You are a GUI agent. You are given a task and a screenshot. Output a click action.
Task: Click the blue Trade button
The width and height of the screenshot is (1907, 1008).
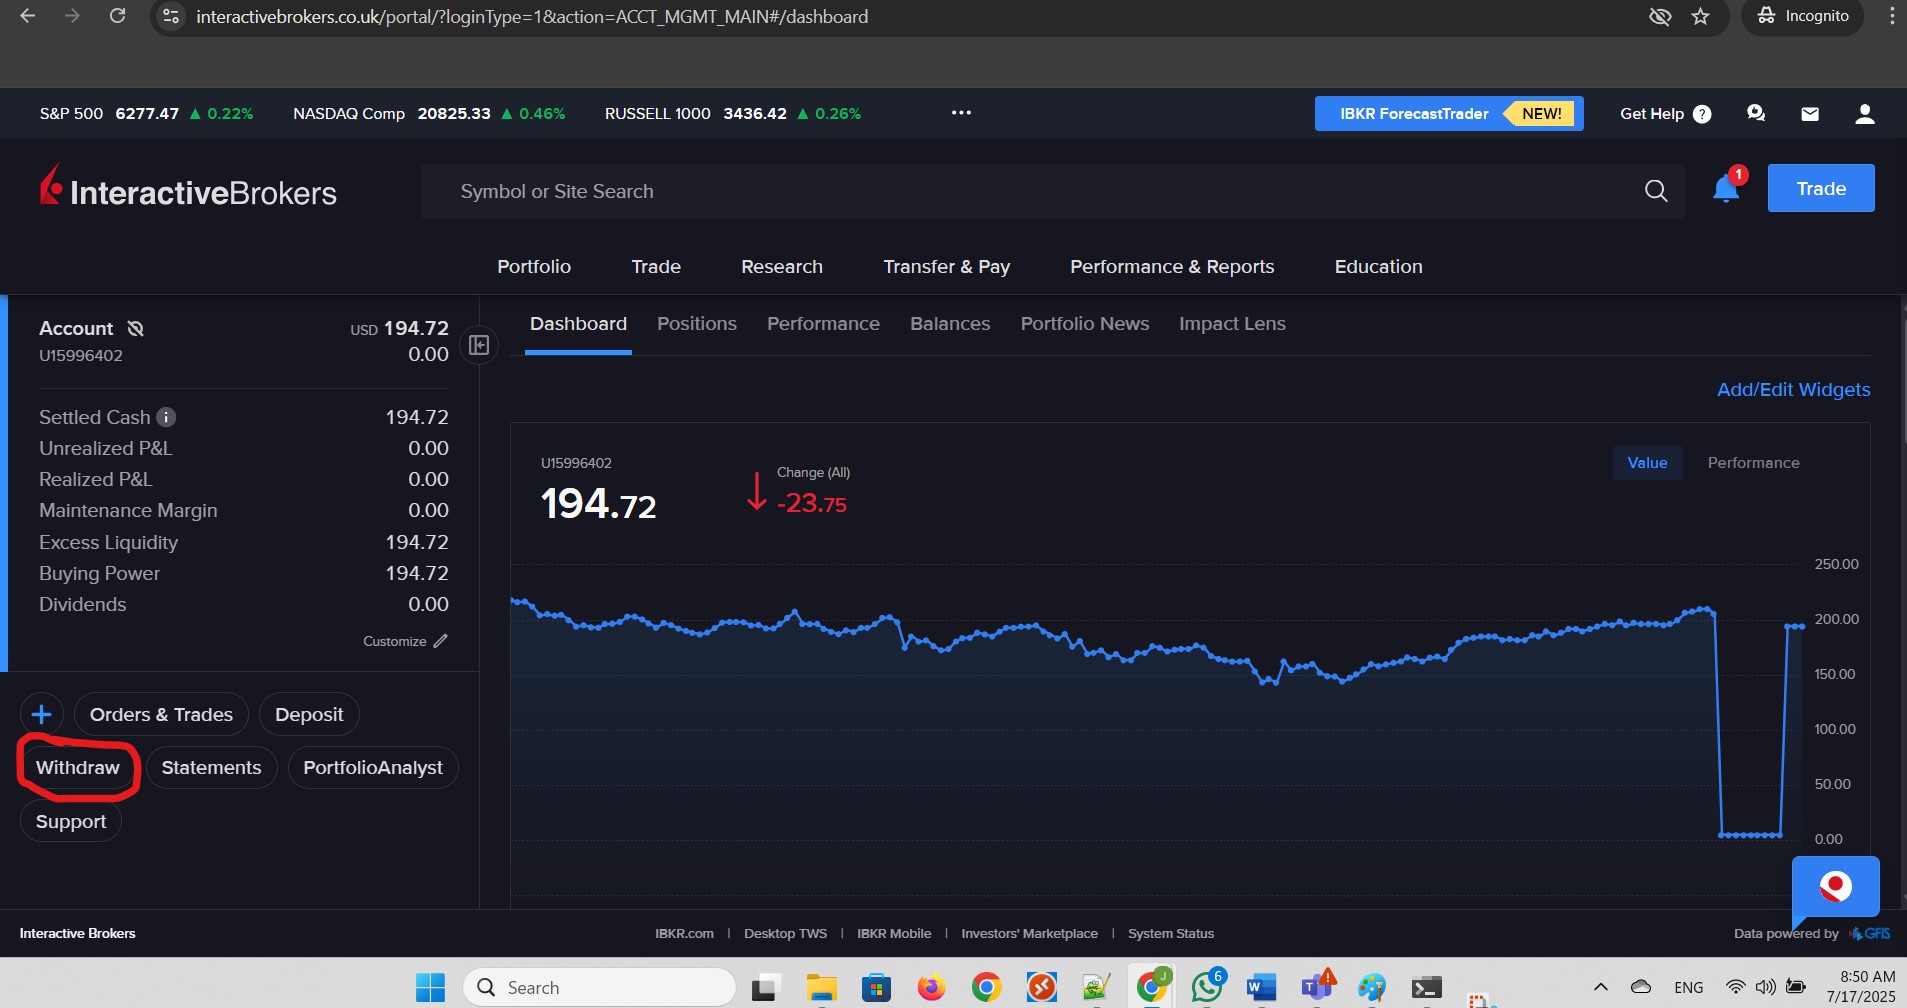click(1821, 188)
